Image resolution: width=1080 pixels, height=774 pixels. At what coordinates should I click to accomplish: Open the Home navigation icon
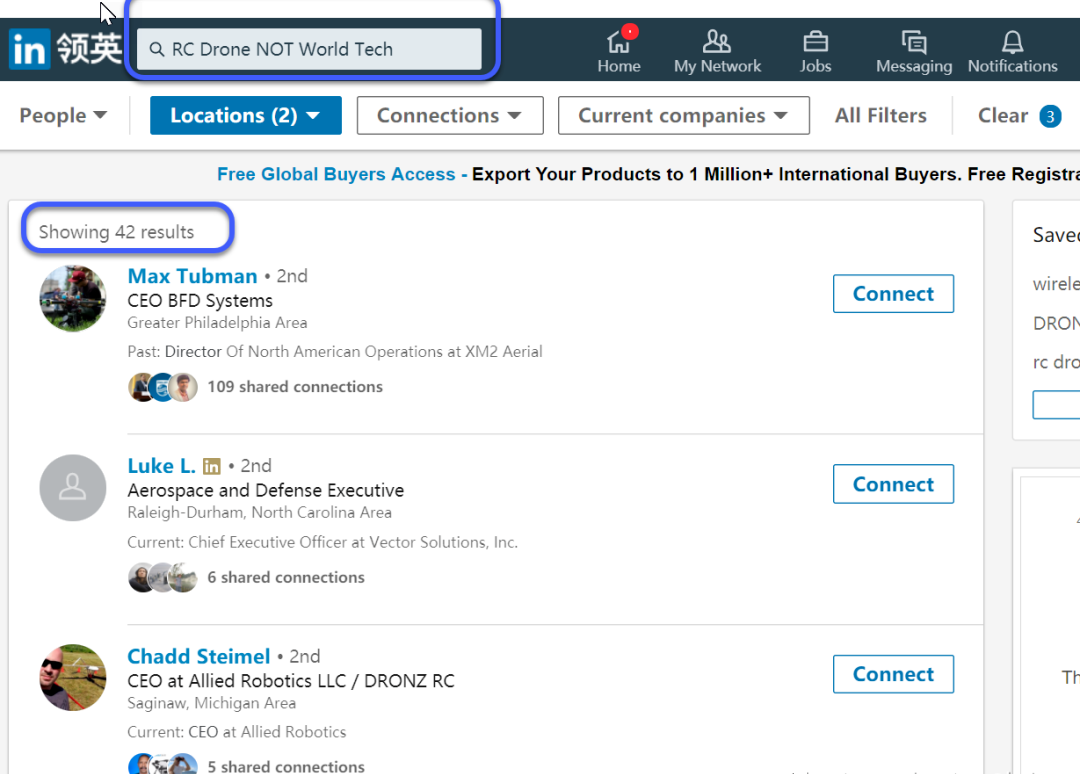[x=618, y=42]
